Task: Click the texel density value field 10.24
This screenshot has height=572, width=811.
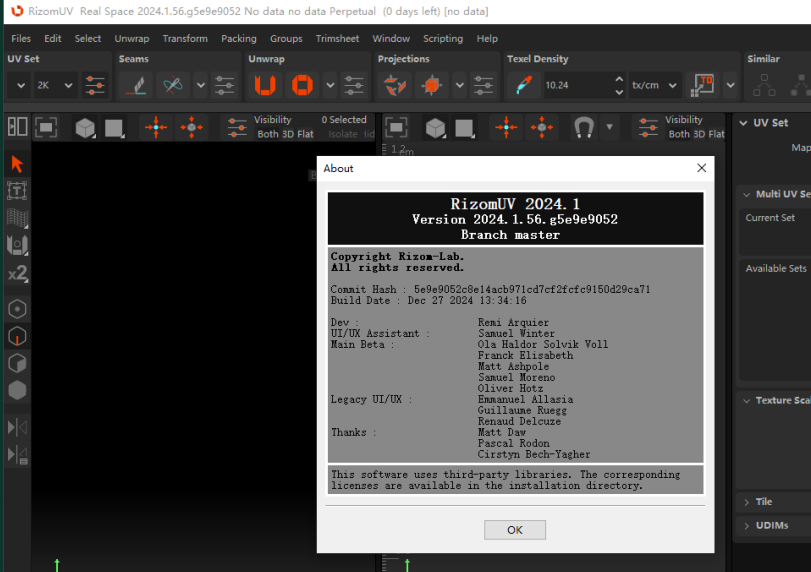Action: pyautogui.click(x=577, y=85)
